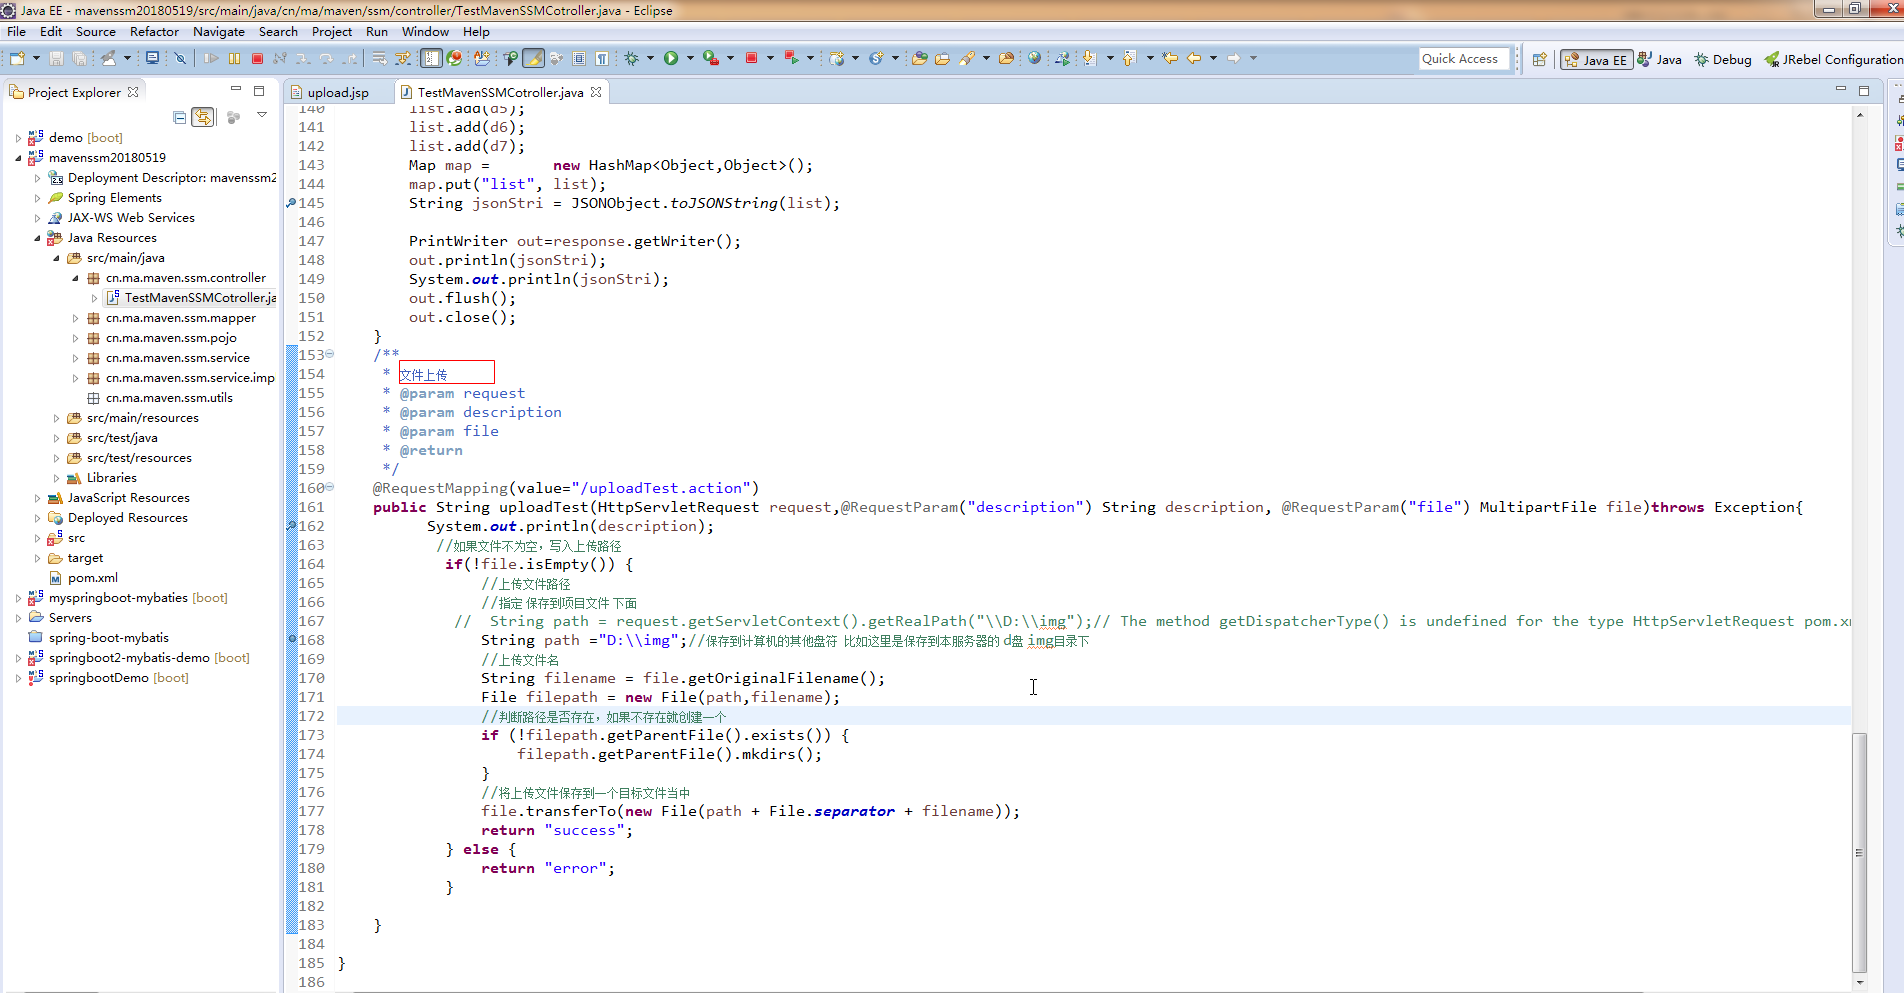The height and width of the screenshot is (993, 1904).
Task: Click the Save toolbar icon
Action: (x=56, y=59)
